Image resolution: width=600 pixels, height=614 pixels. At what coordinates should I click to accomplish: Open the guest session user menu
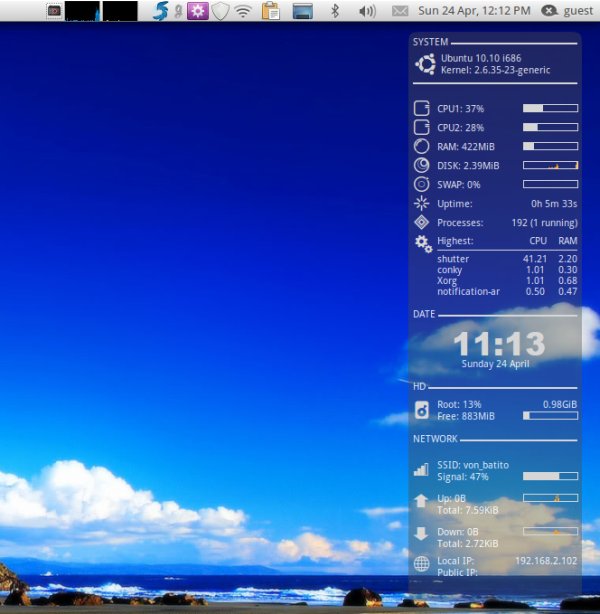coord(567,11)
